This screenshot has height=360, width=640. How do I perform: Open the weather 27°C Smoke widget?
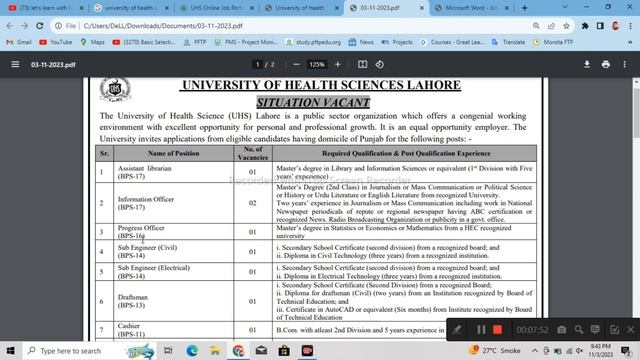point(495,351)
